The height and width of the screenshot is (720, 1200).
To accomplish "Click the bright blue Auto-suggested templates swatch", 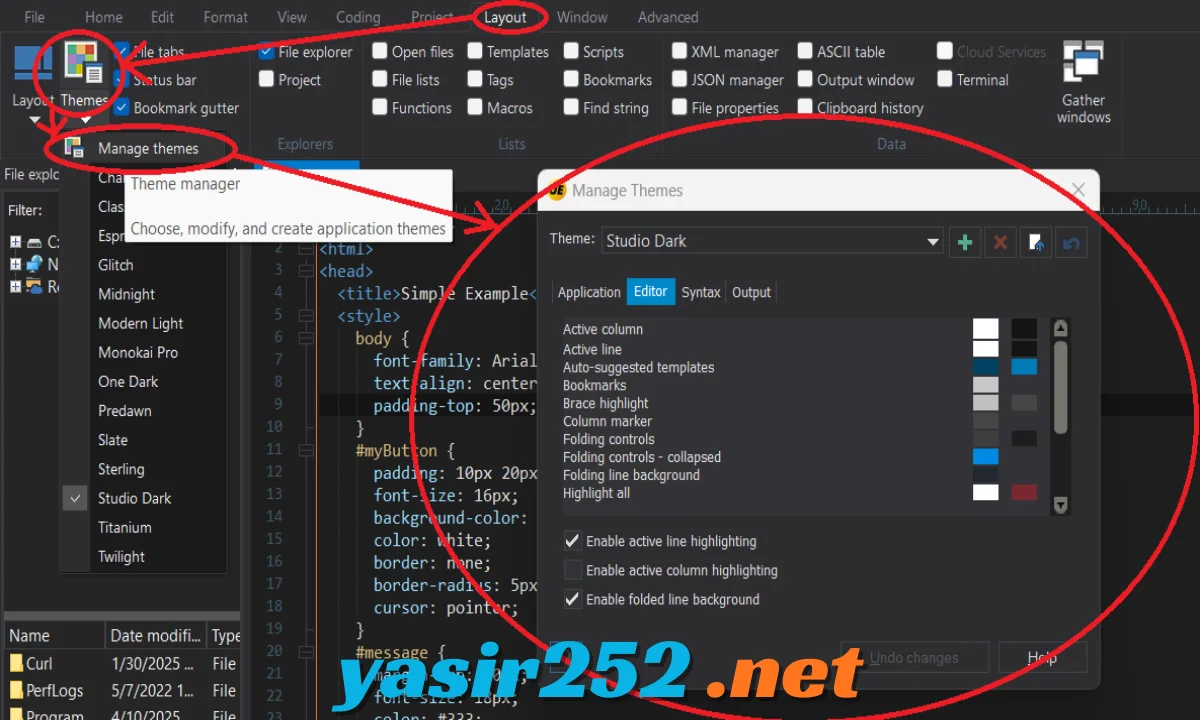I will pos(1024,366).
